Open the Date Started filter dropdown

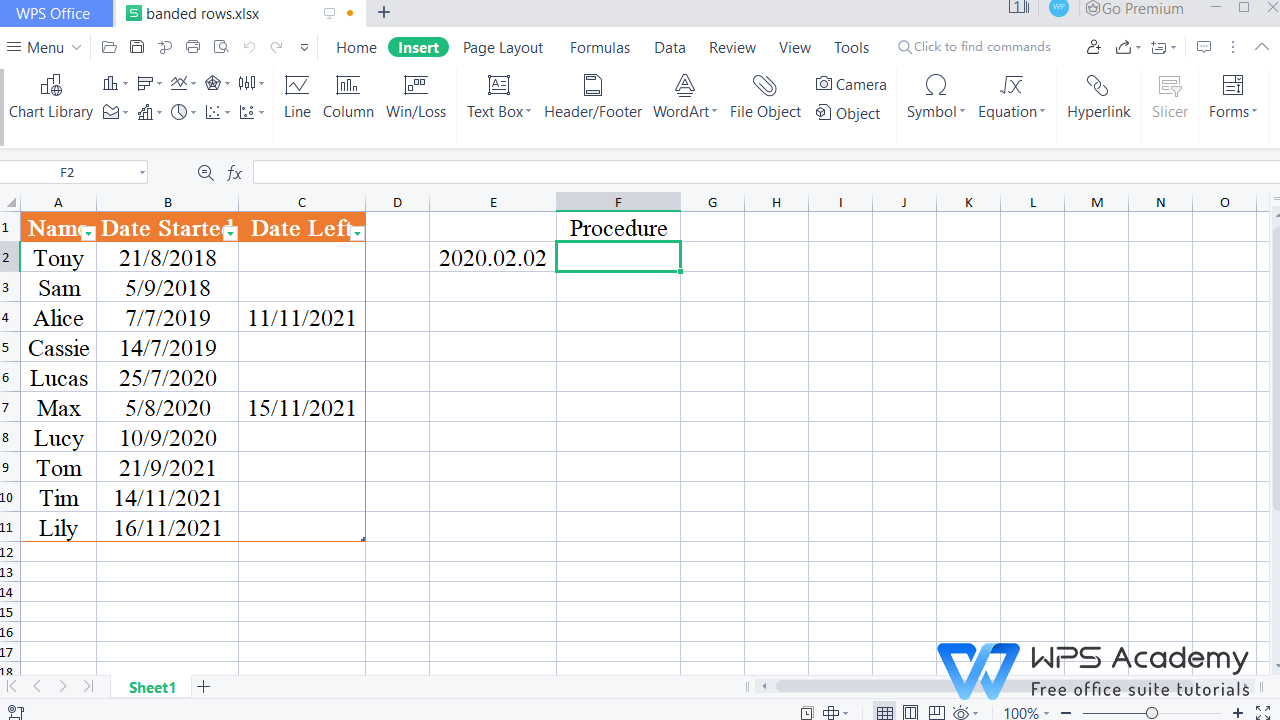click(231, 233)
